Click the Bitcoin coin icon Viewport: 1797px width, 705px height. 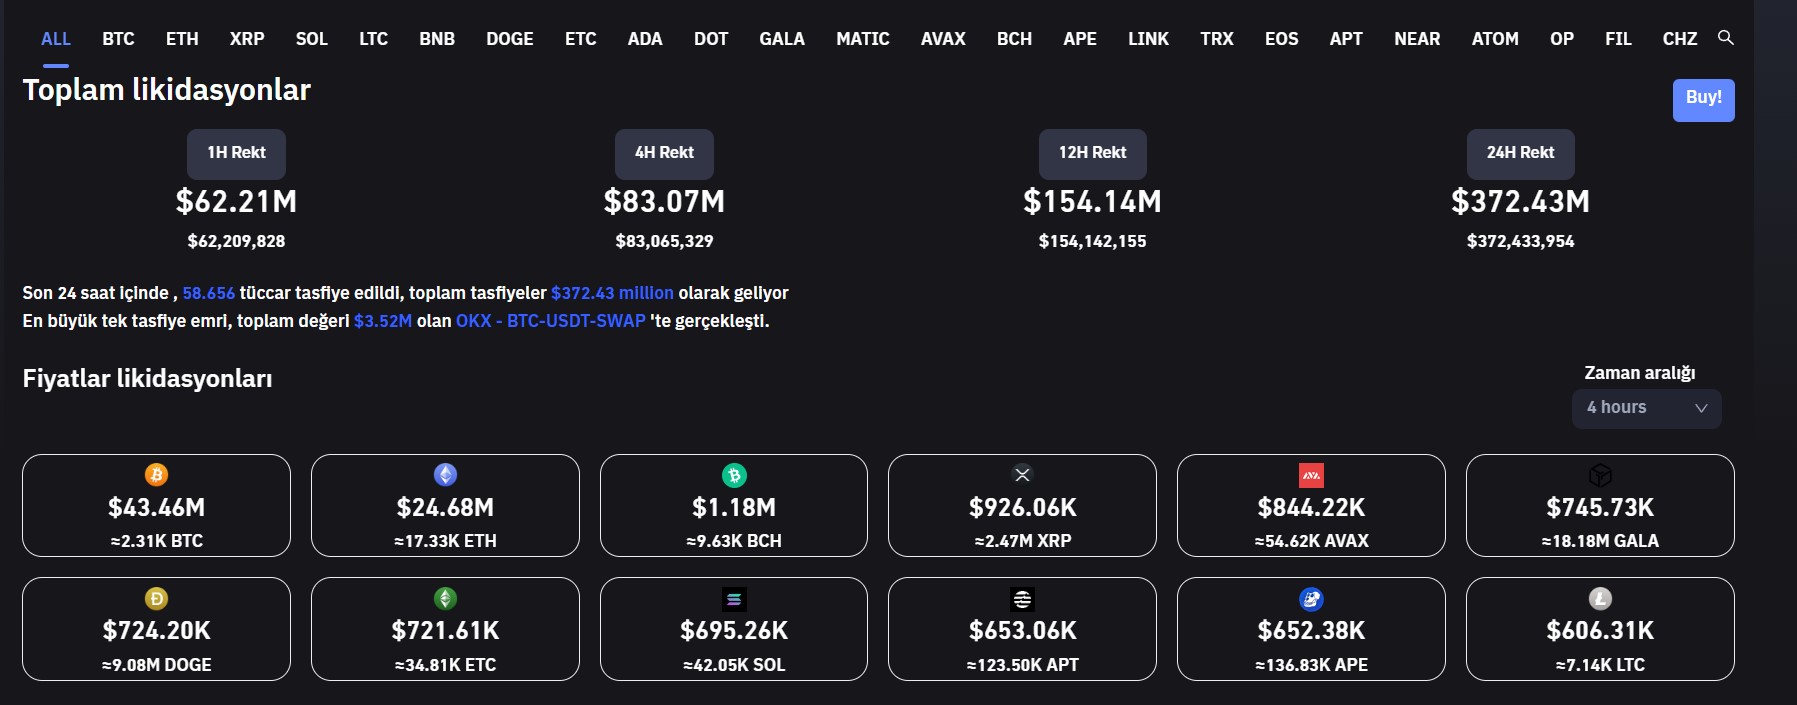[x=156, y=475]
